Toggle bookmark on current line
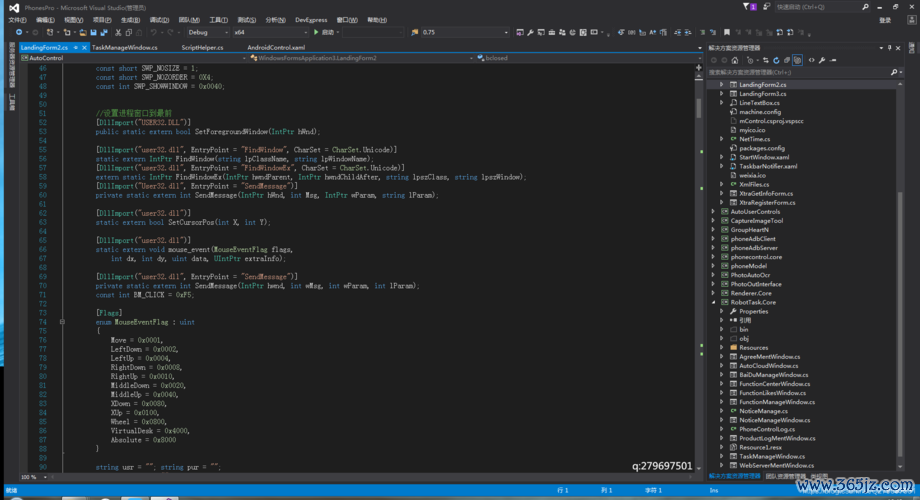 726,32
